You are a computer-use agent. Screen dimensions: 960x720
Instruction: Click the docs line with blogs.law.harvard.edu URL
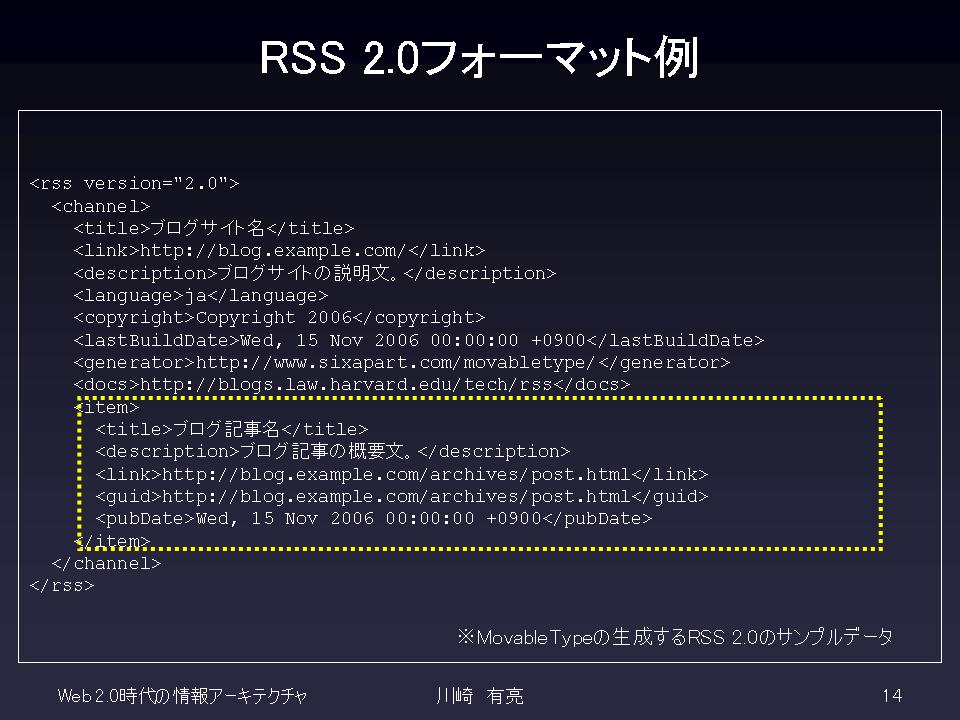tap(351, 384)
